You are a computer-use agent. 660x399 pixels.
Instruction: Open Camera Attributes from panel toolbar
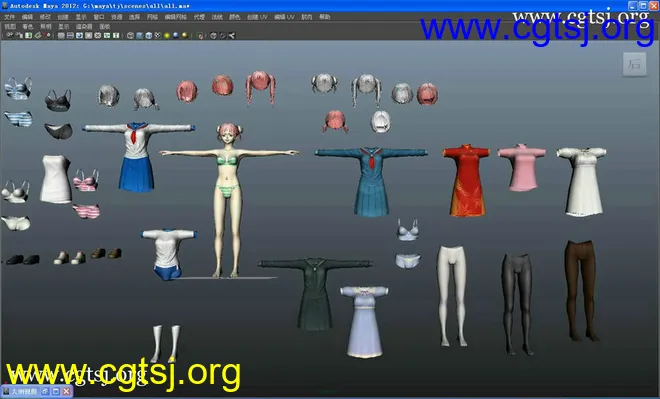coord(19,35)
